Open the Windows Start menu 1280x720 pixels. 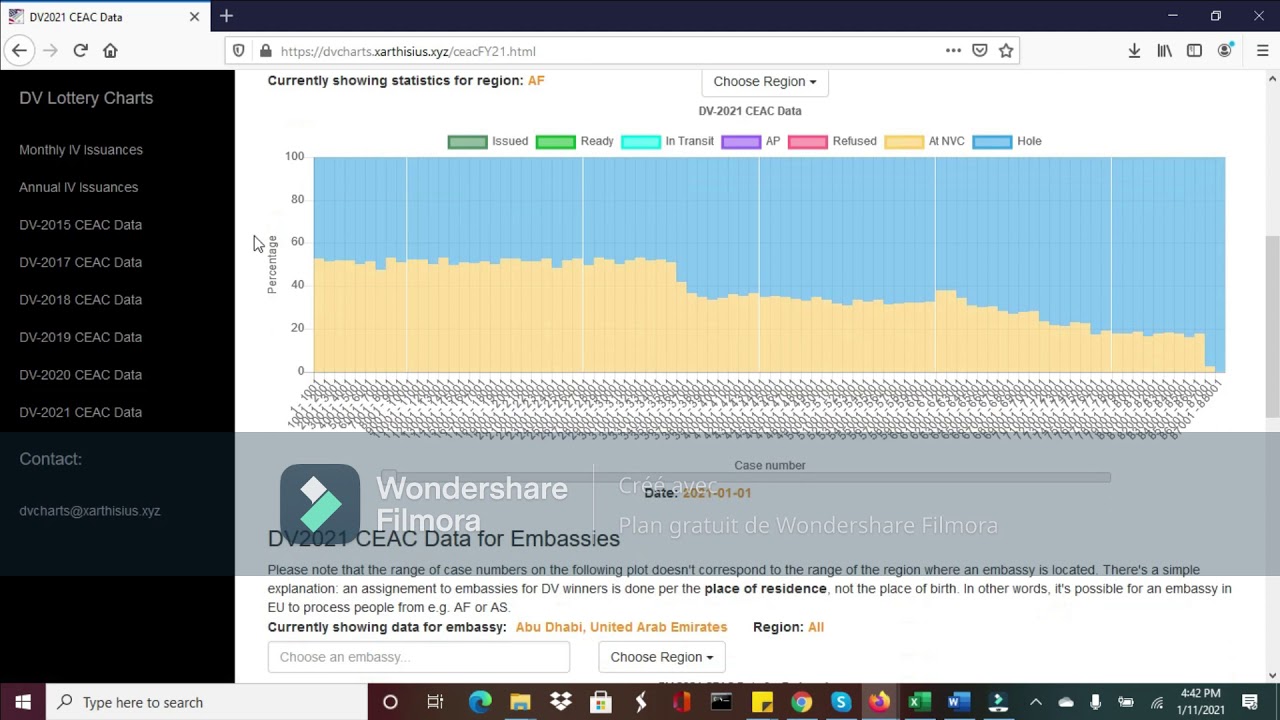[x=23, y=702]
